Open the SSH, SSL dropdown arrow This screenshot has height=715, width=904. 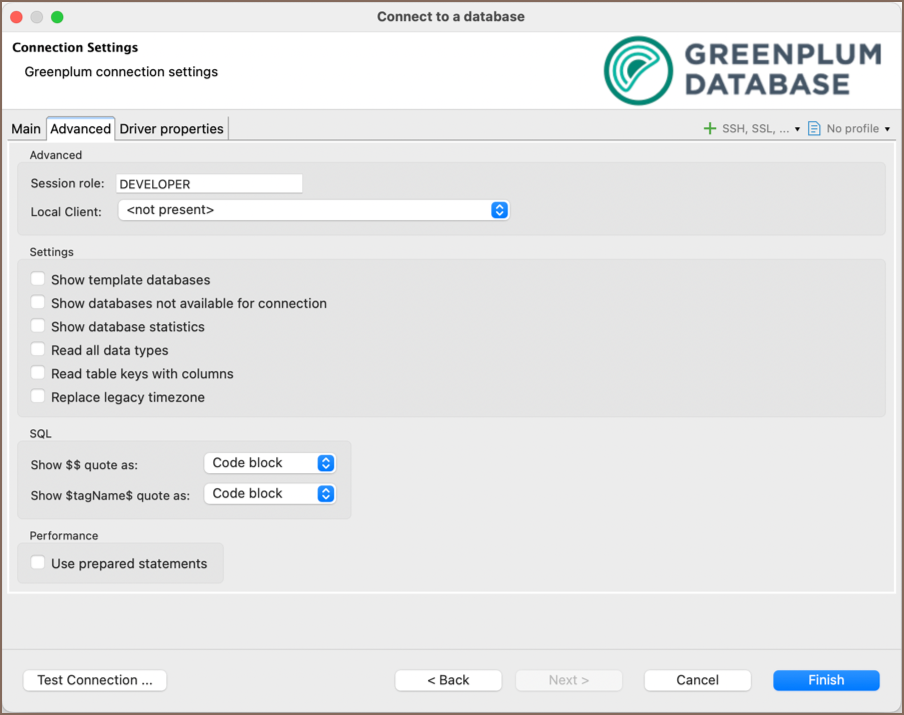(x=797, y=129)
